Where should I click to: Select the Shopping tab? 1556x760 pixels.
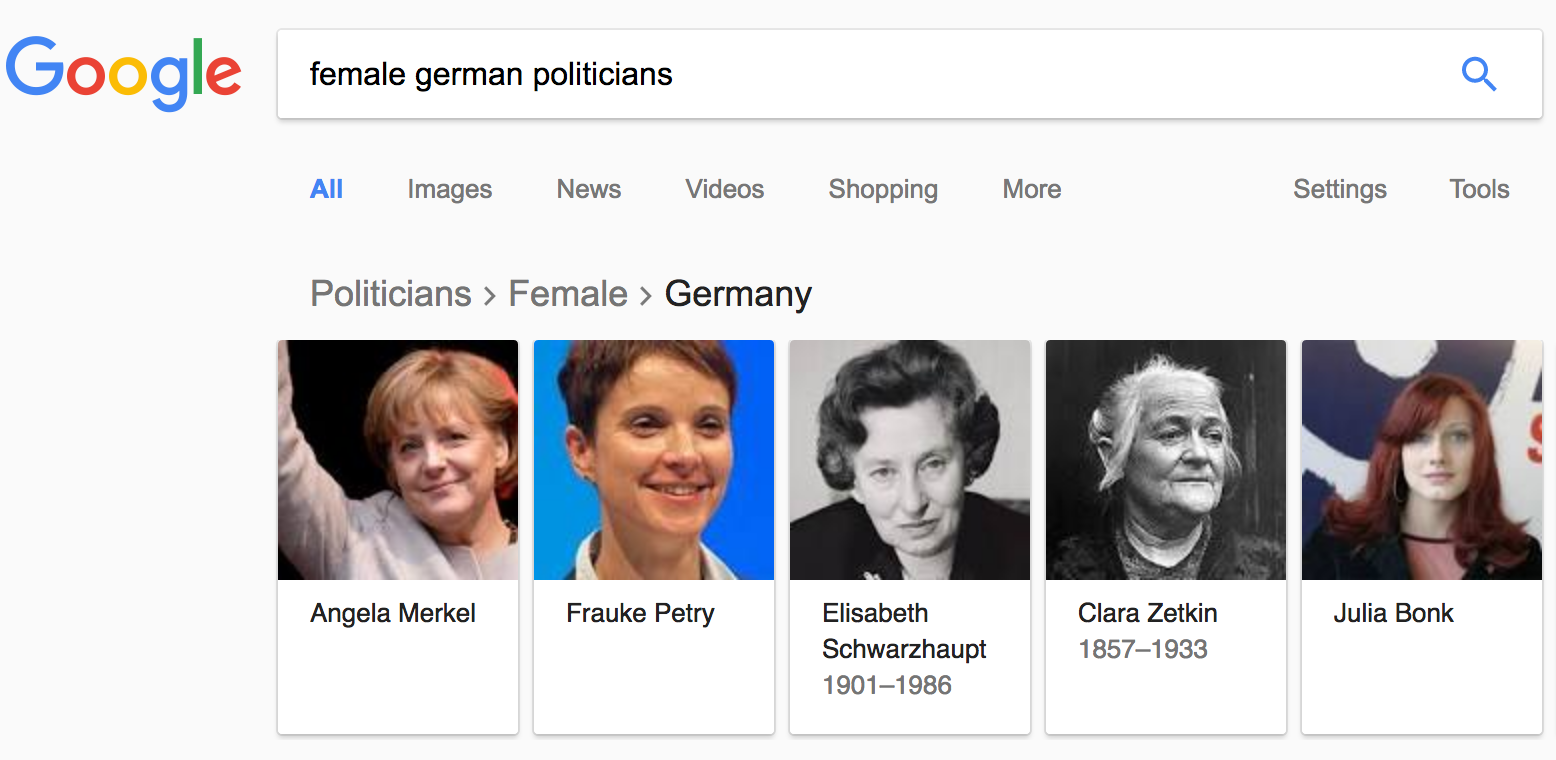point(883,189)
